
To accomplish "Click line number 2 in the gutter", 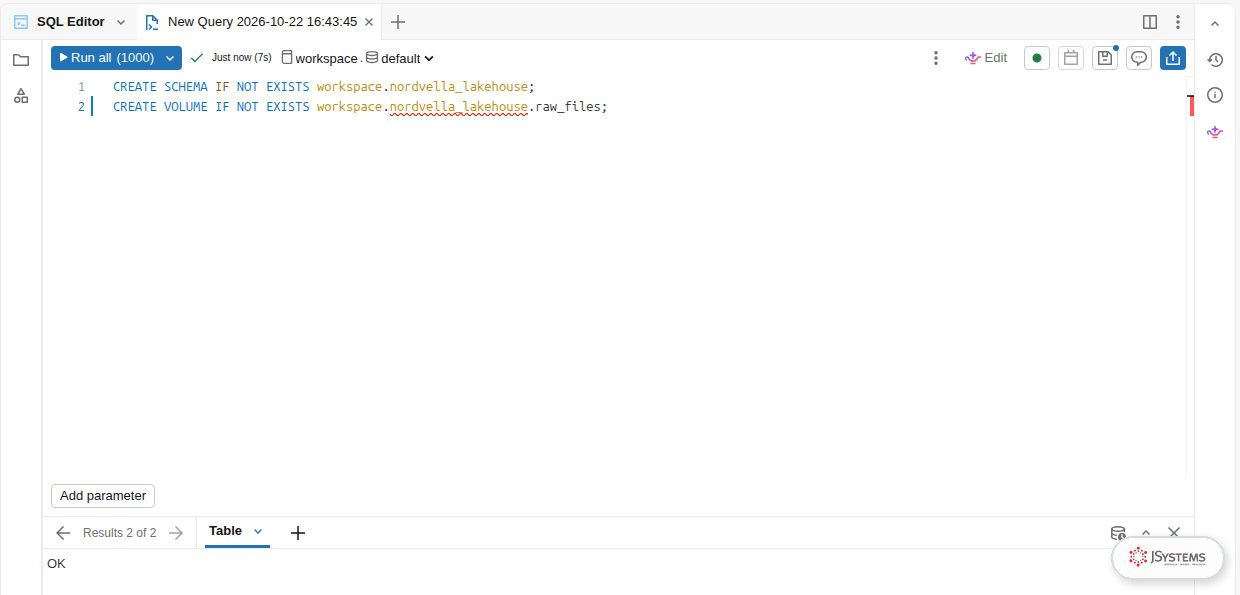I will (81, 107).
